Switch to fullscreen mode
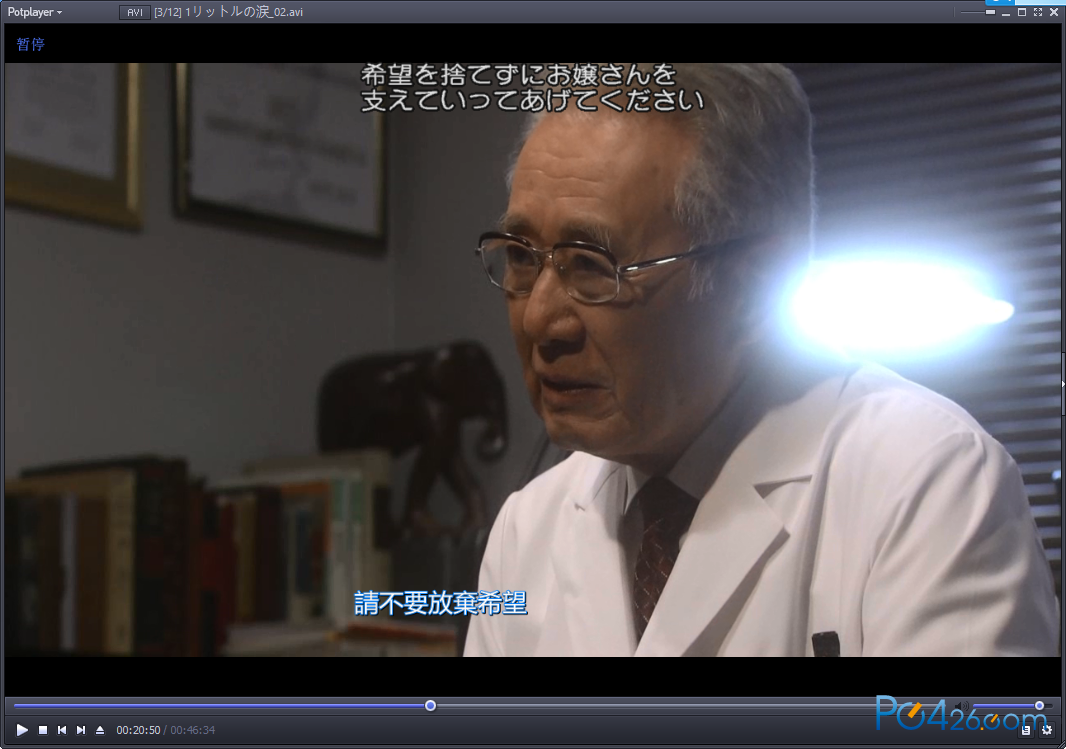This screenshot has height=749, width=1066. pyautogui.click(x=1038, y=12)
